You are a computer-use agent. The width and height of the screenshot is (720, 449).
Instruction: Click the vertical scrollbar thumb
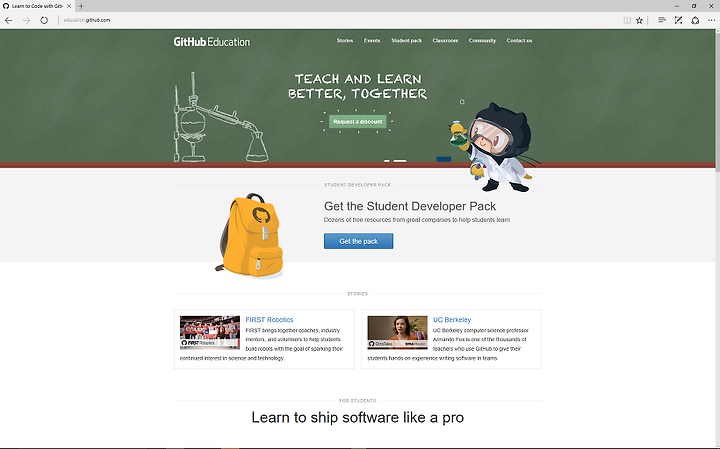click(717, 101)
